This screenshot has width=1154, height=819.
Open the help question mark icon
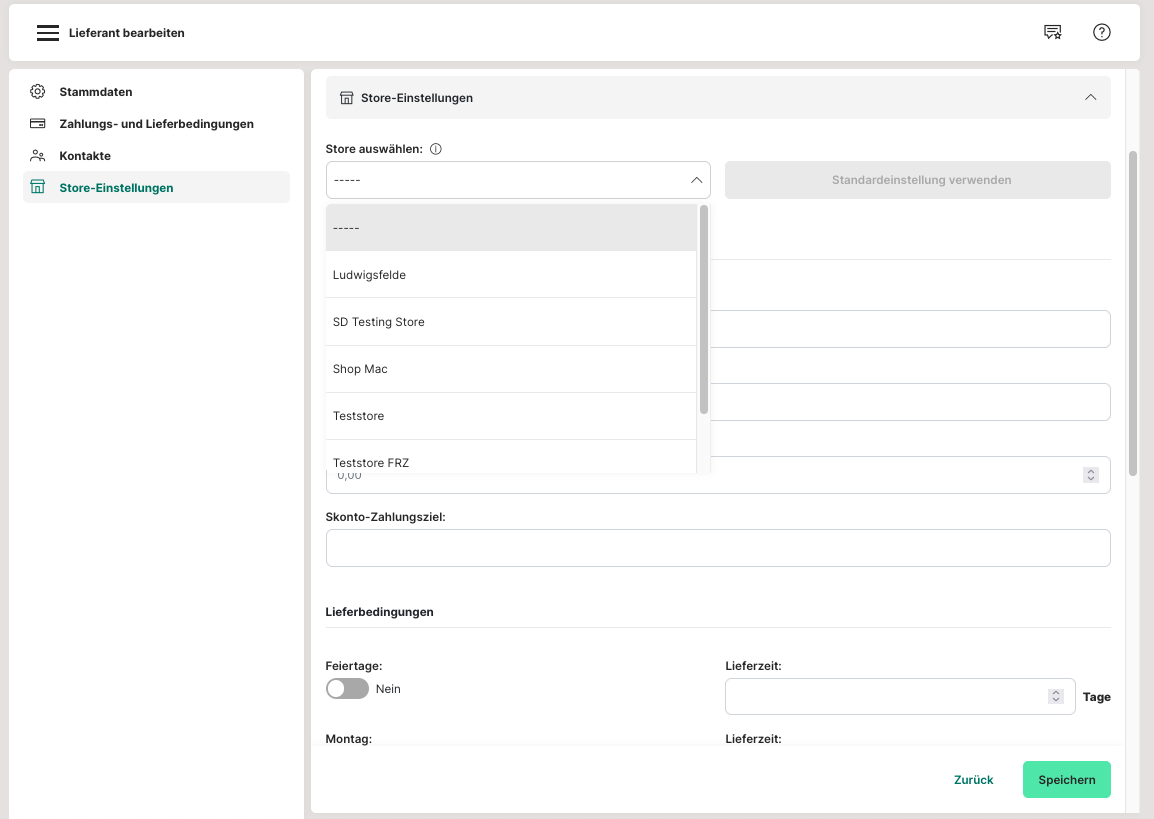coord(1102,33)
